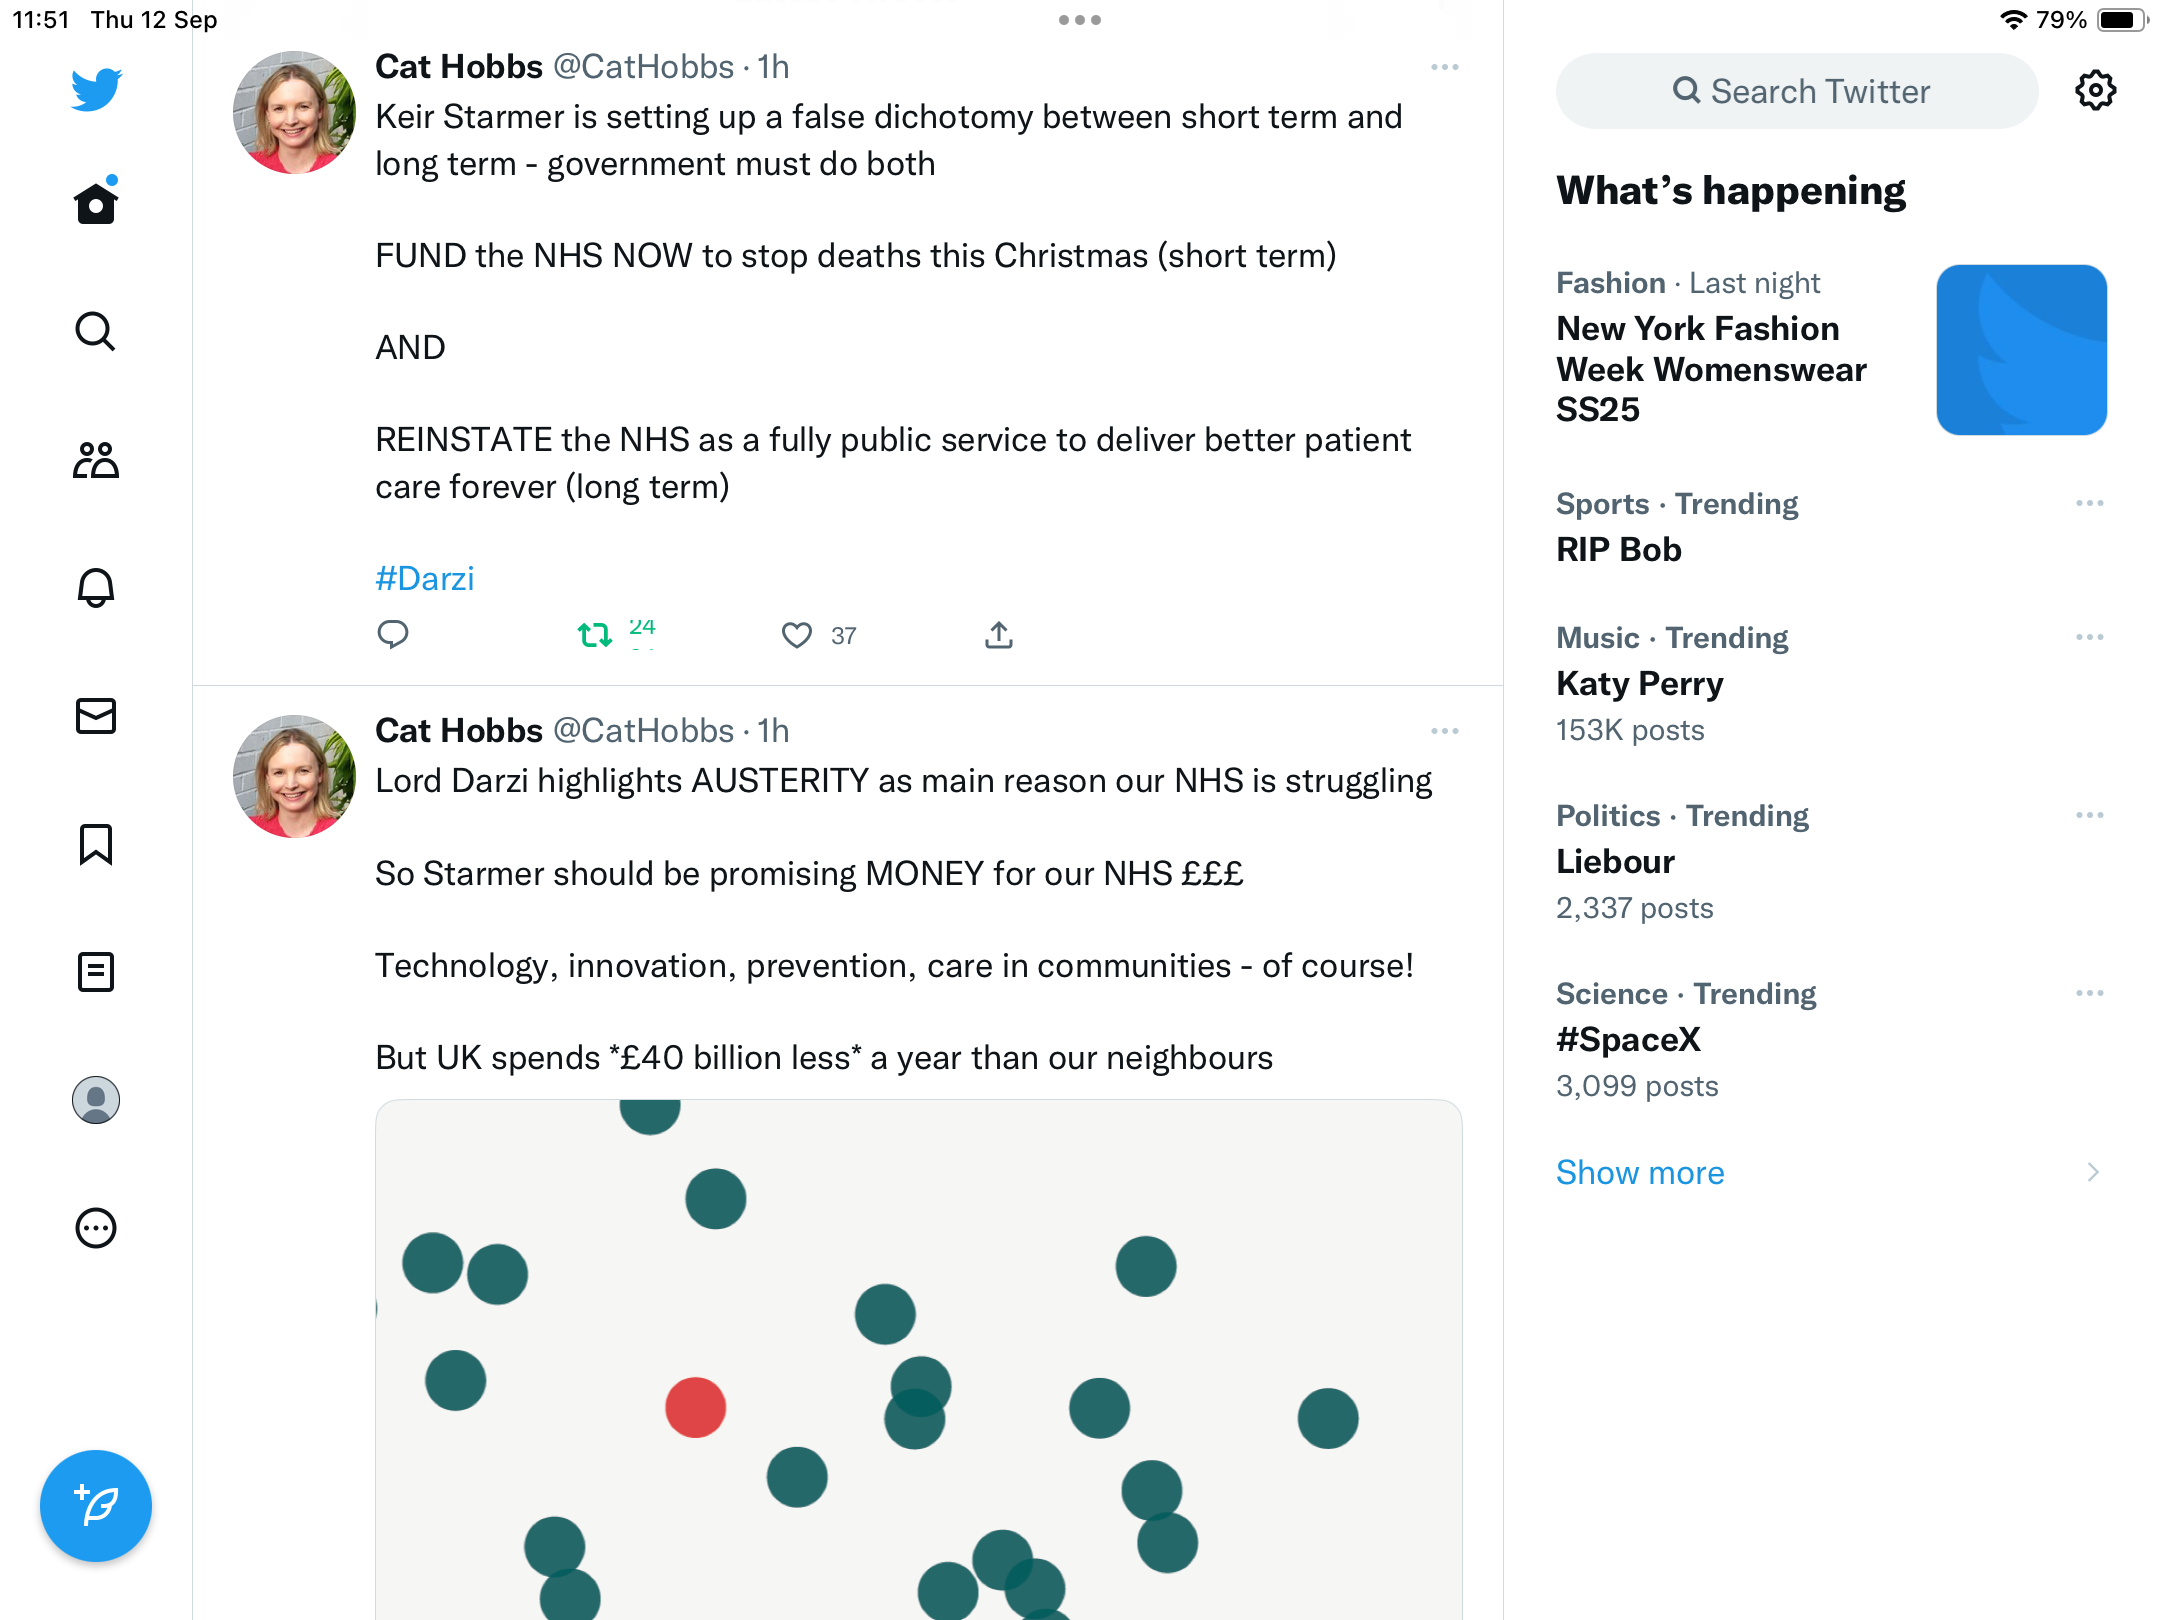
Task: Click Show more trends link
Action: (1640, 1172)
